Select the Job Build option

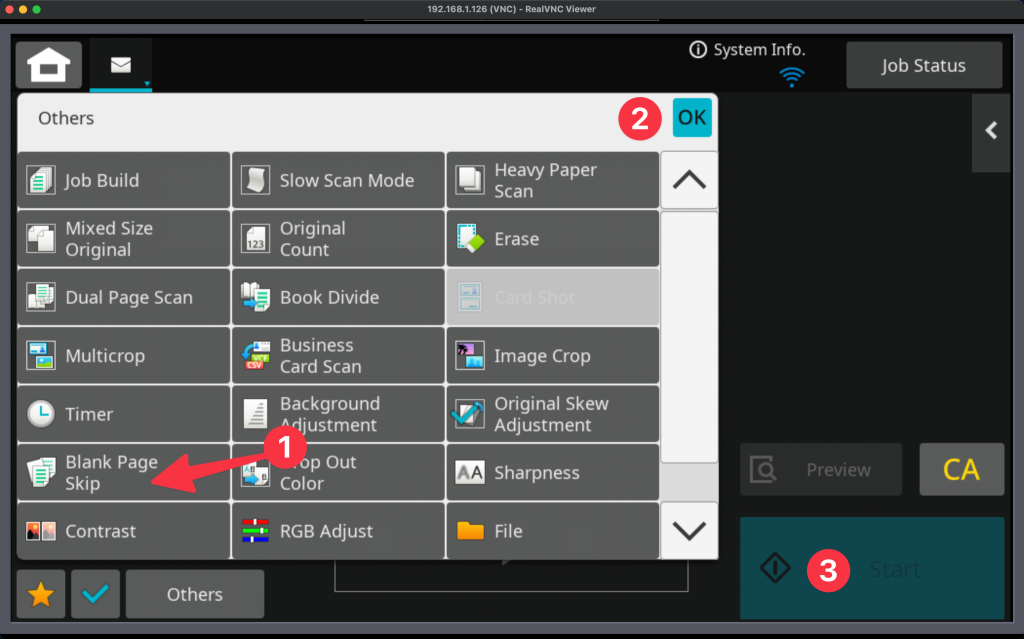tap(124, 181)
